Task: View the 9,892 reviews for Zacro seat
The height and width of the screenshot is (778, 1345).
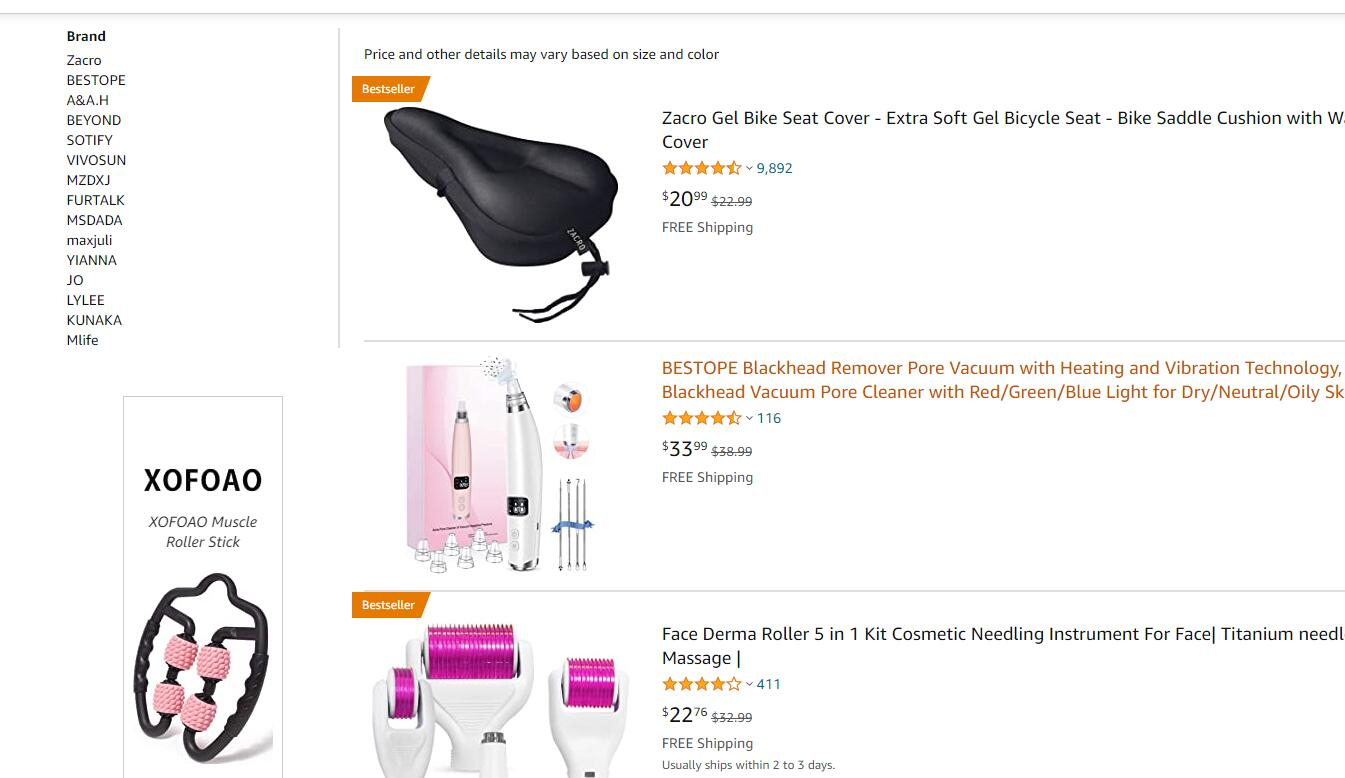Action: (774, 168)
